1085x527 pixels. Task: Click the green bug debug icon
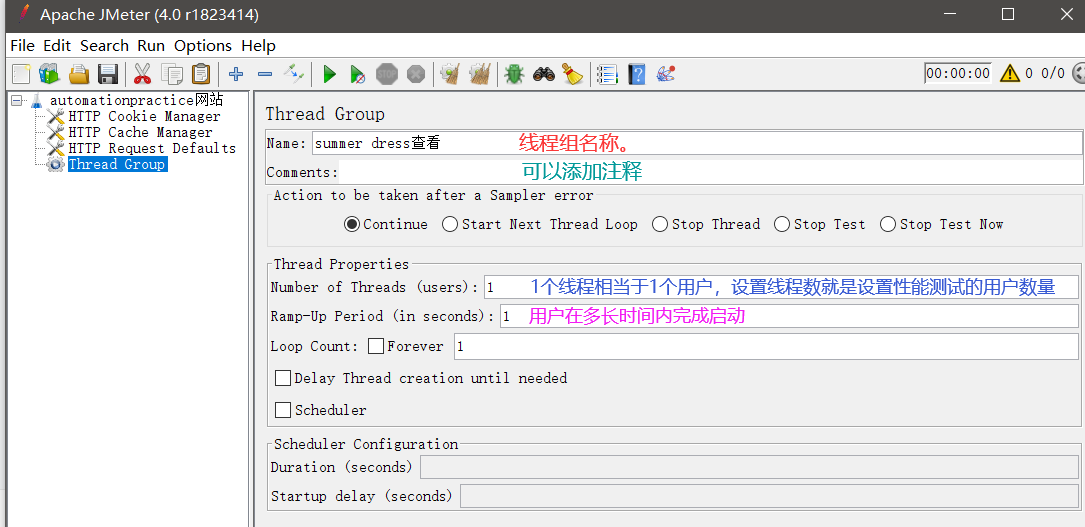(x=514, y=73)
